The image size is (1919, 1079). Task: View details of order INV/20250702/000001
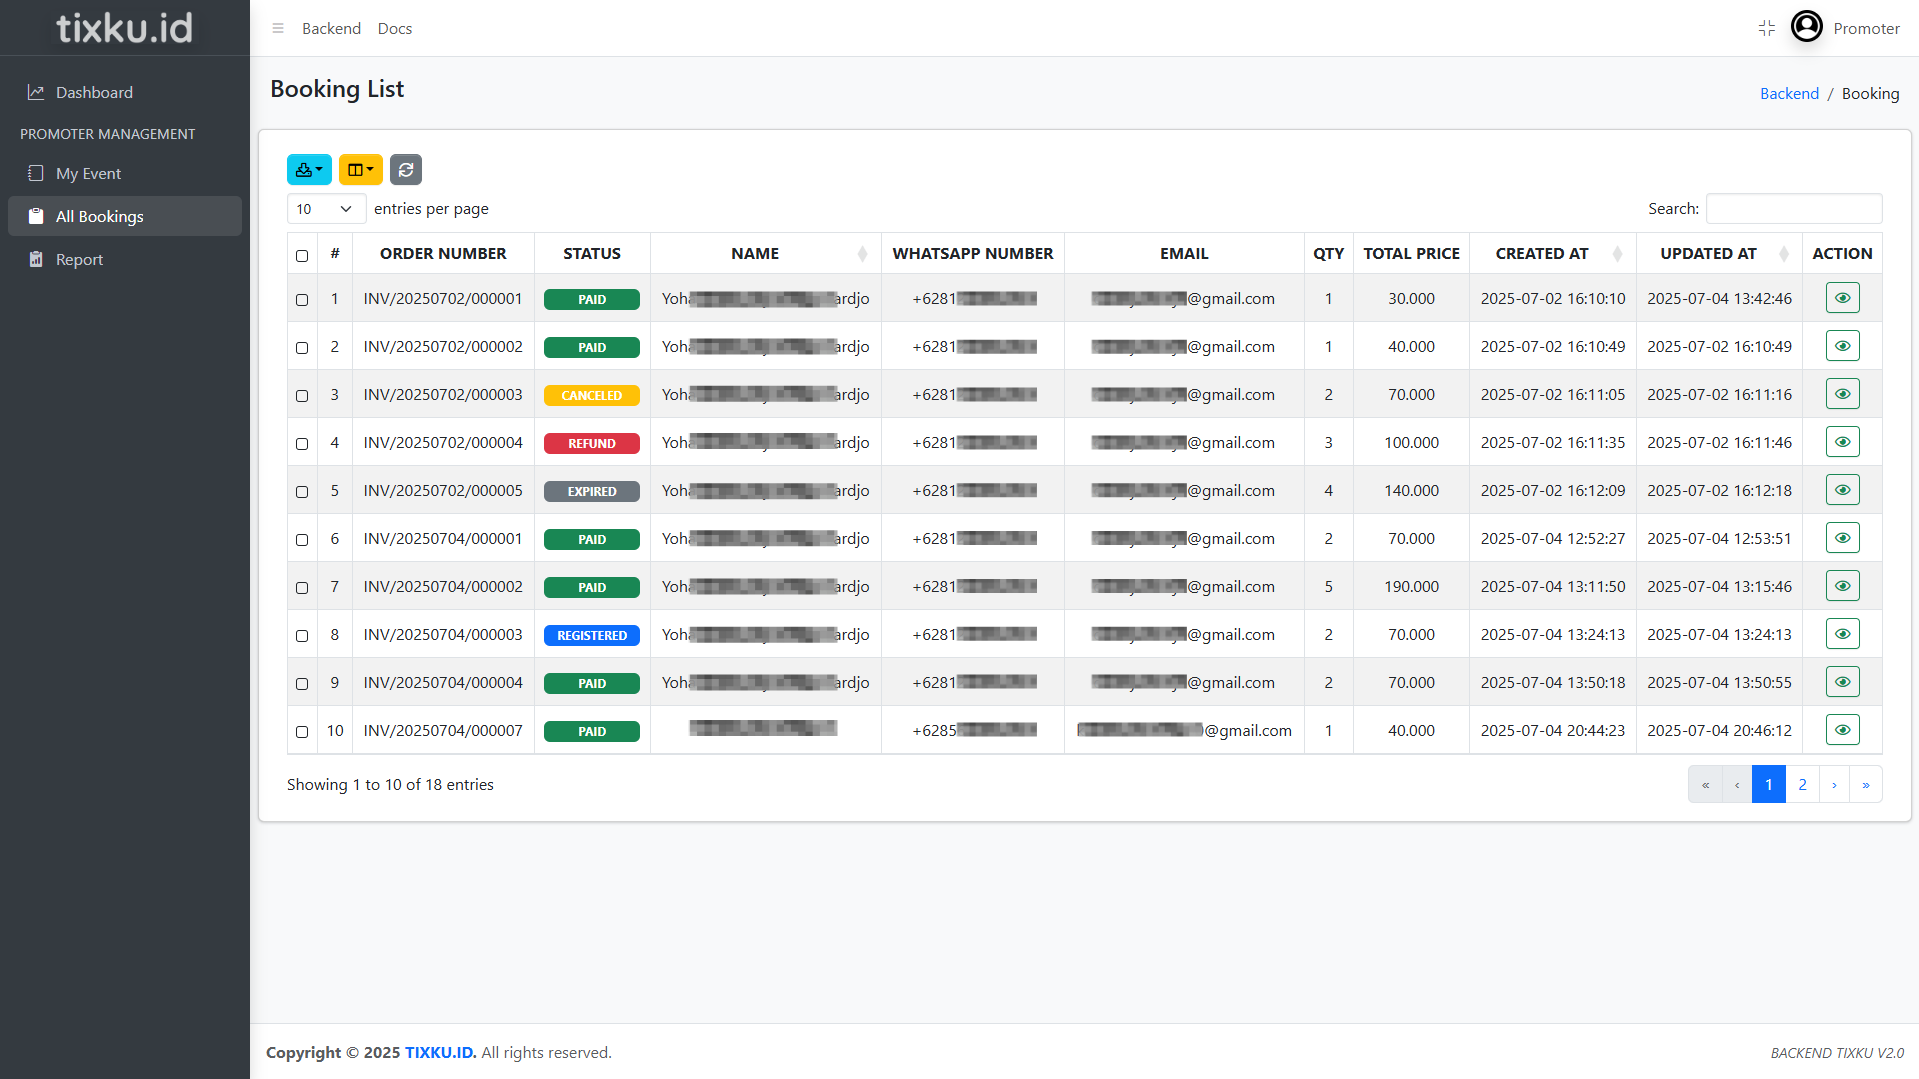pyautogui.click(x=1842, y=298)
